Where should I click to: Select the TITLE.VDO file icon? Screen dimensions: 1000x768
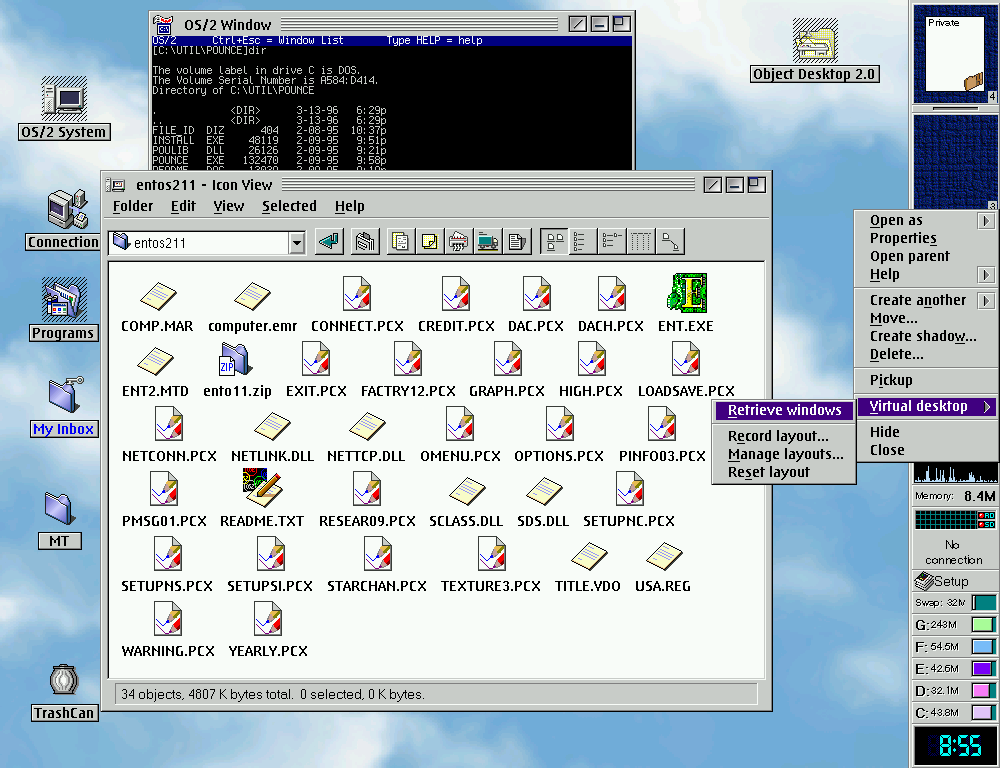[x=589, y=556]
